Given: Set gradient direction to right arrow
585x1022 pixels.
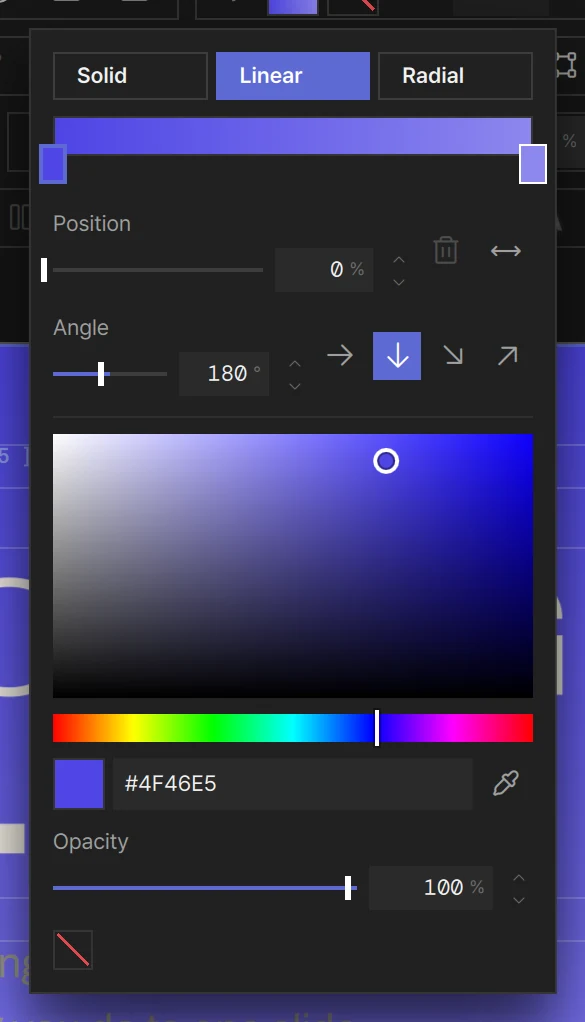Looking at the screenshot, I should [x=339, y=356].
